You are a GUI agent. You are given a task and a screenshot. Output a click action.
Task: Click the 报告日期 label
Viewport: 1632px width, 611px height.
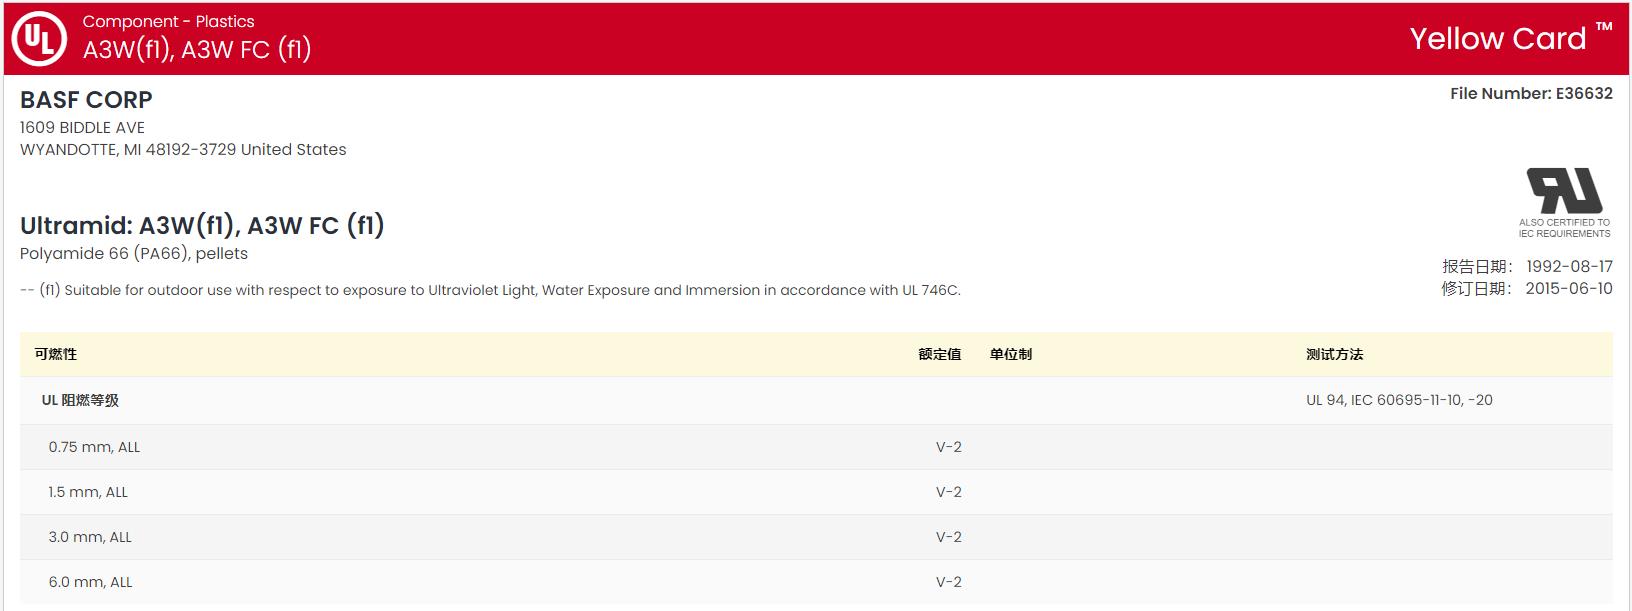pyautogui.click(x=1477, y=267)
